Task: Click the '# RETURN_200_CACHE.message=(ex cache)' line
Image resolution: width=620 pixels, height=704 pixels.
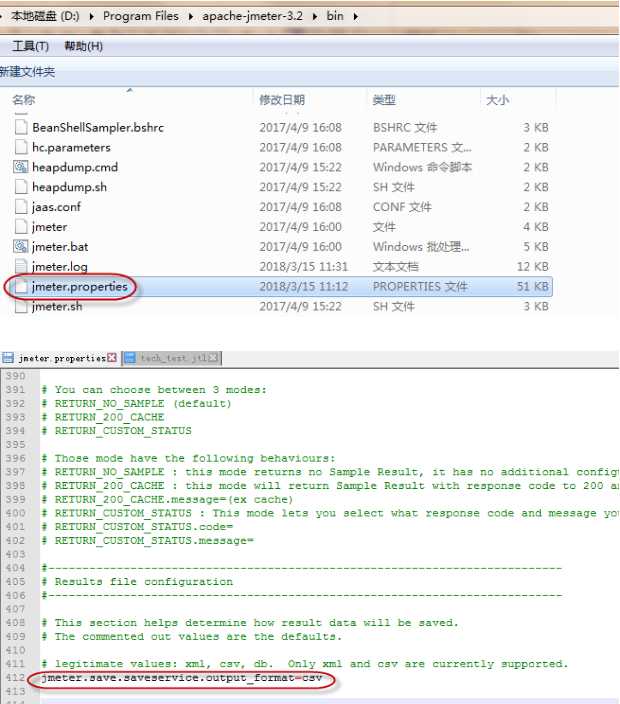Action: (167, 499)
